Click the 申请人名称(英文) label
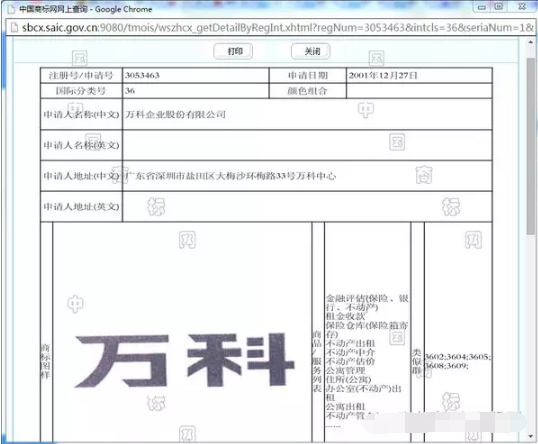The width and height of the screenshot is (538, 444). point(81,145)
